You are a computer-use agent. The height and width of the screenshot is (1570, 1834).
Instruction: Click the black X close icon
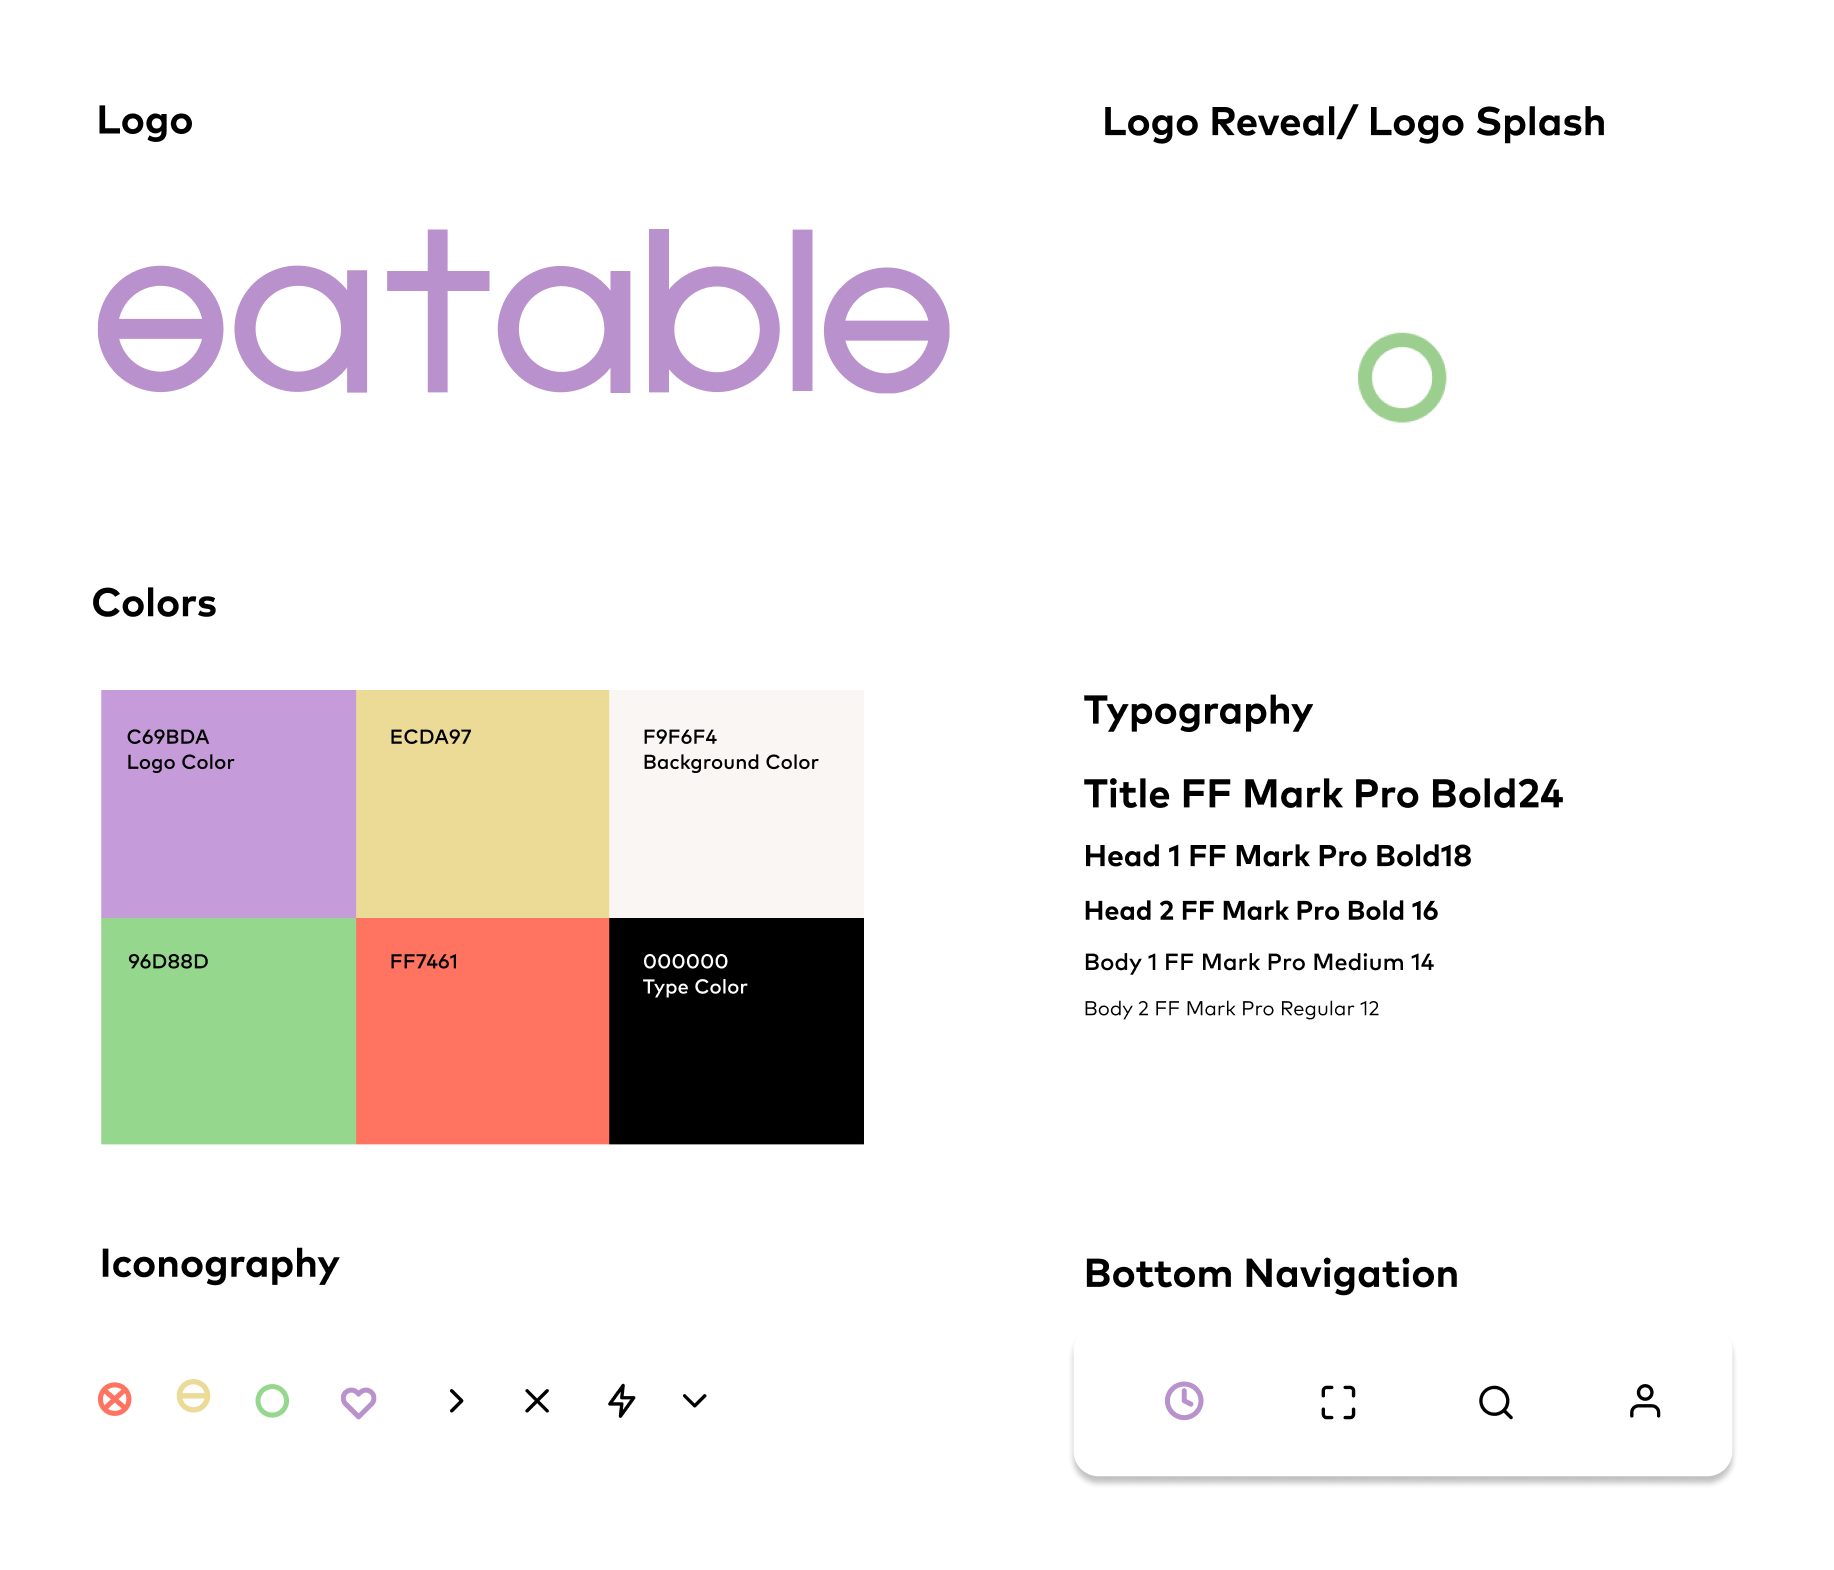point(537,1401)
